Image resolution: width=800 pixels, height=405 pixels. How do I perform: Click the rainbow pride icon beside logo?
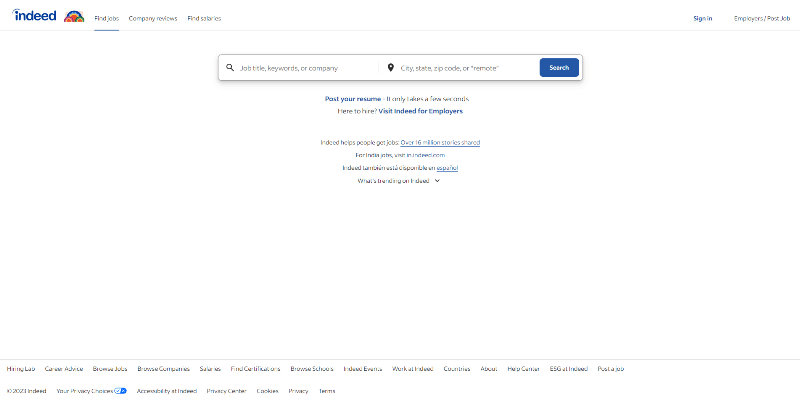[x=74, y=16]
